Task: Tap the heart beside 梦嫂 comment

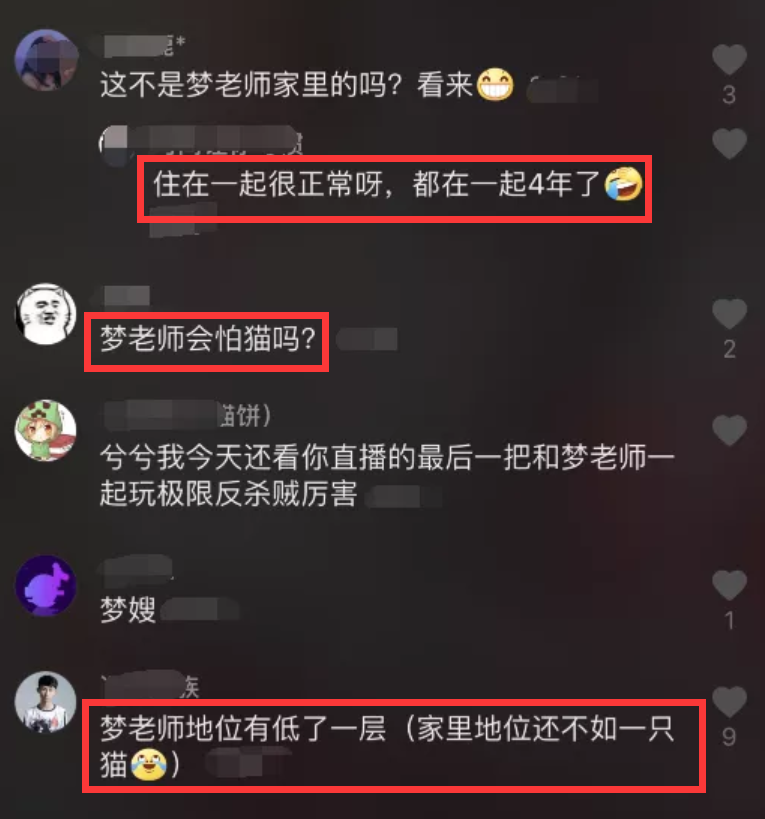Action: (729, 584)
